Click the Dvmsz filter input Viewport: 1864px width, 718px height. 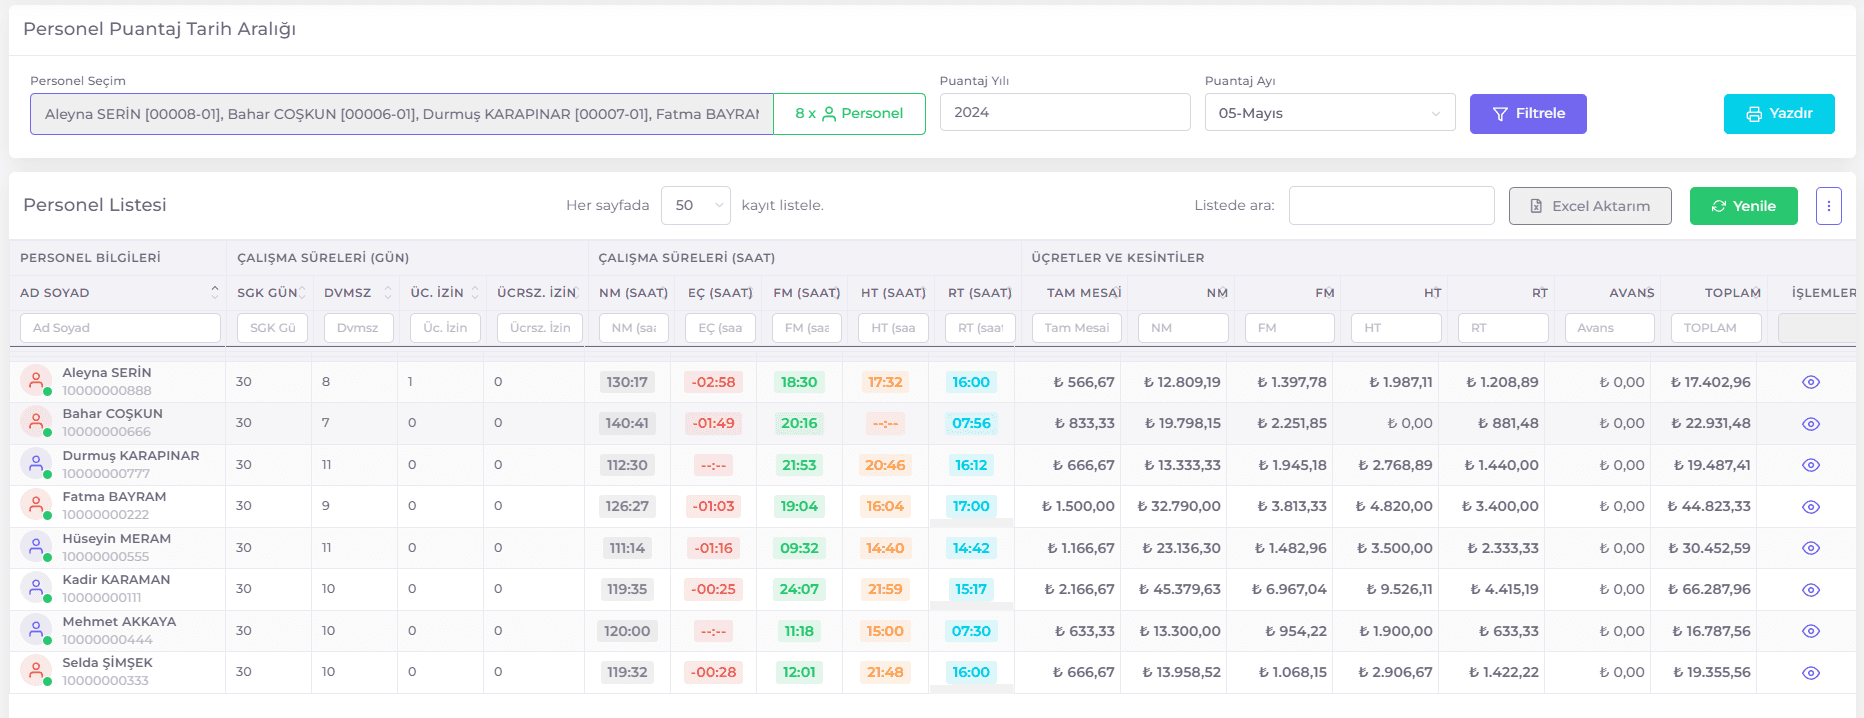pos(359,328)
